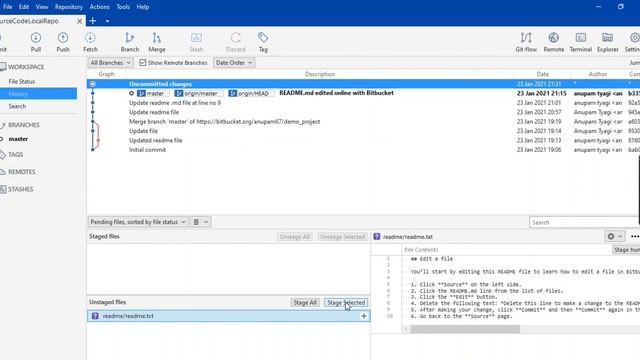Click the three-dots menu in diff panel
This screenshot has width=640, height=360.
[634, 236]
